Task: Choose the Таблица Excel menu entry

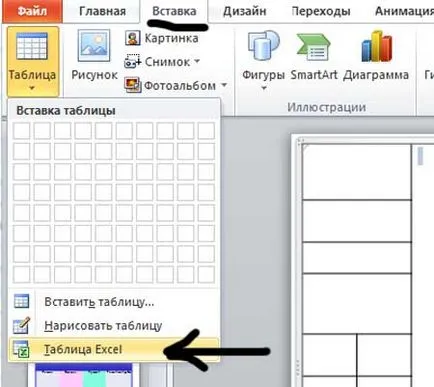Action: (114, 349)
